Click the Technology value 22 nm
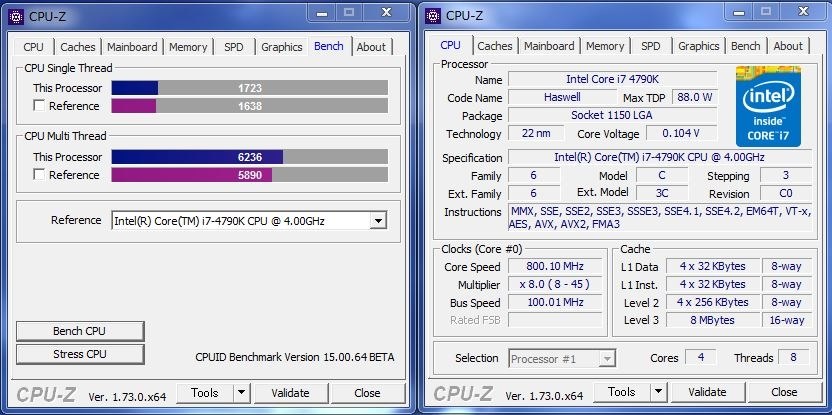This screenshot has width=832, height=415. point(536,133)
